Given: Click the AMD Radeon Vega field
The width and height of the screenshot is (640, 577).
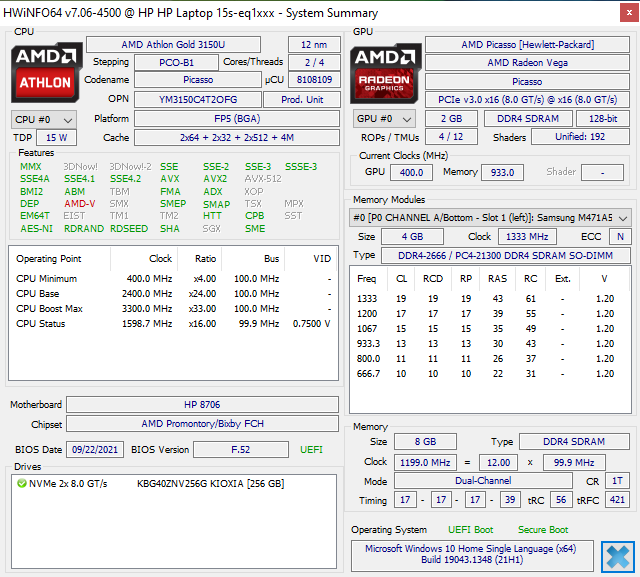Looking at the screenshot, I should pos(527,62).
